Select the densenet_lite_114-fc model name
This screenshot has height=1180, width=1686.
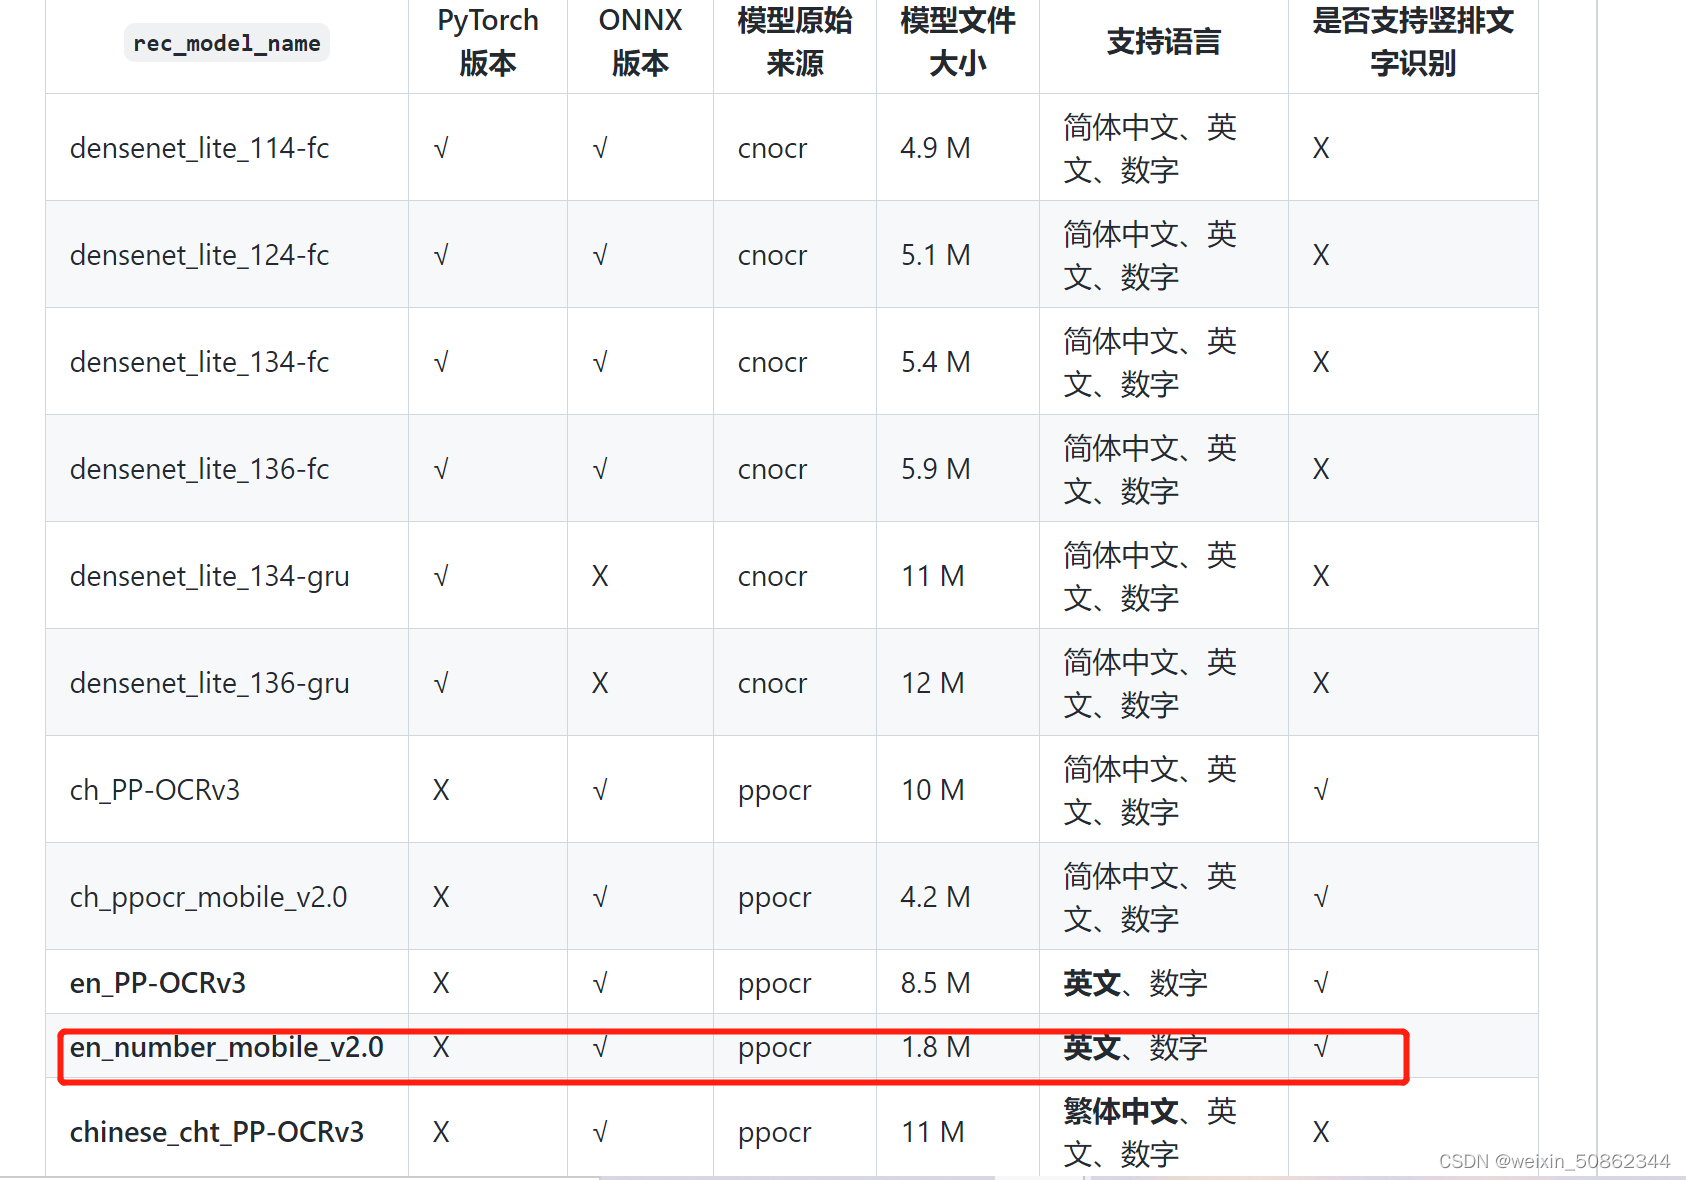199,148
